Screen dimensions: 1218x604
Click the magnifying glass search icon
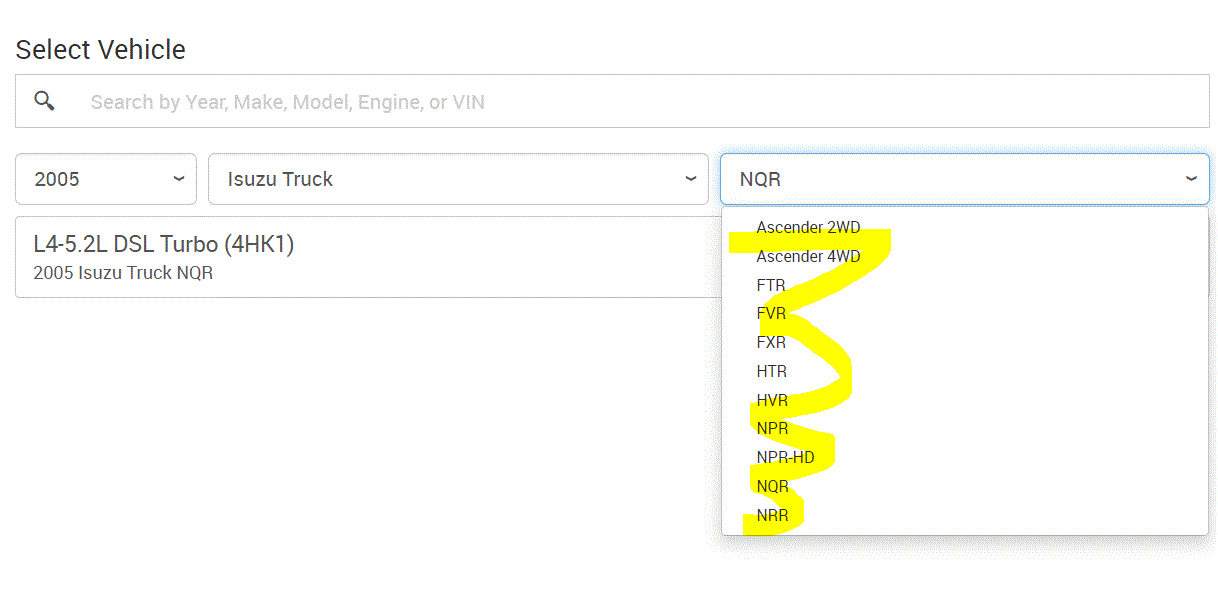point(44,101)
